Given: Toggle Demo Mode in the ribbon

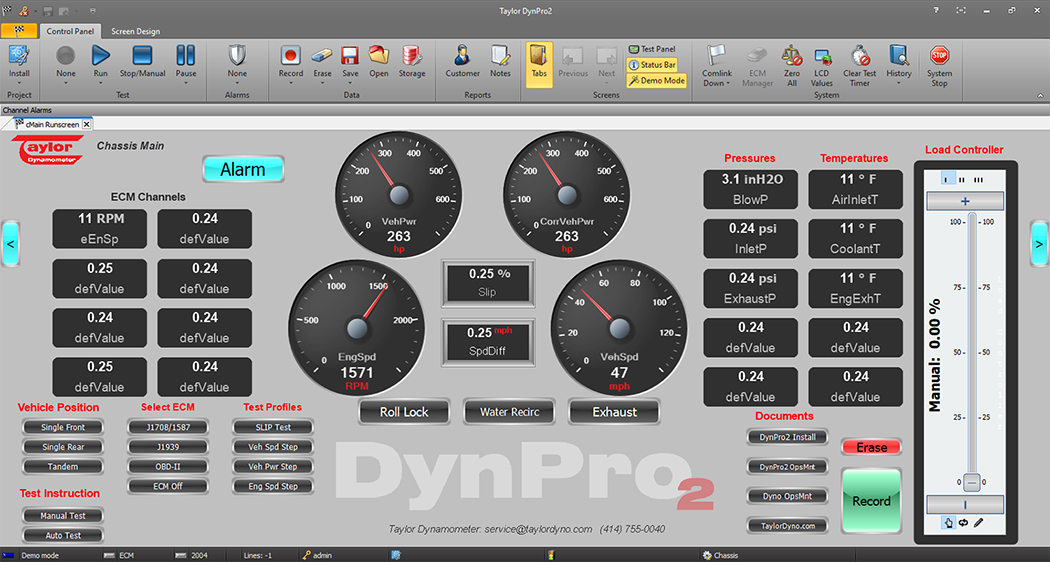Looking at the screenshot, I should [657, 80].
